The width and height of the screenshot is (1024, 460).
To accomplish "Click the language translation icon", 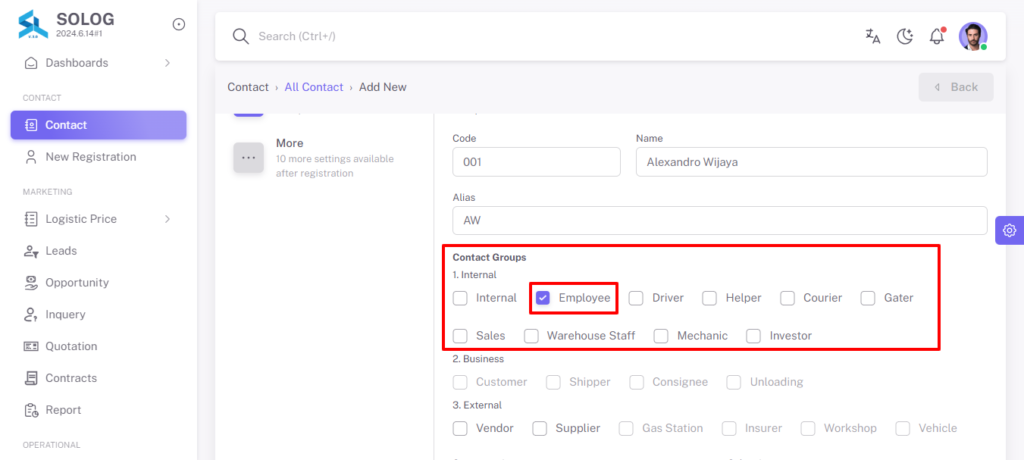I will pyautogui.click(x=872, y=37).
